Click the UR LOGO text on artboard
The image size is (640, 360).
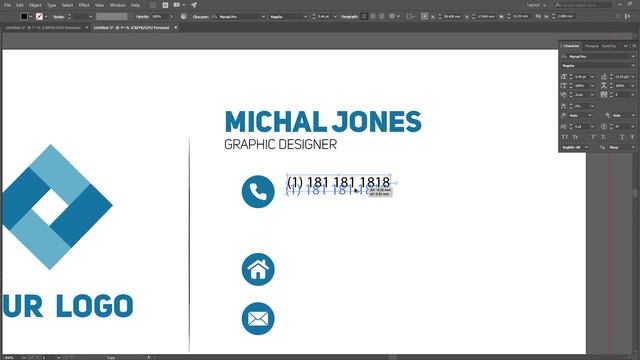click(68, 306)
